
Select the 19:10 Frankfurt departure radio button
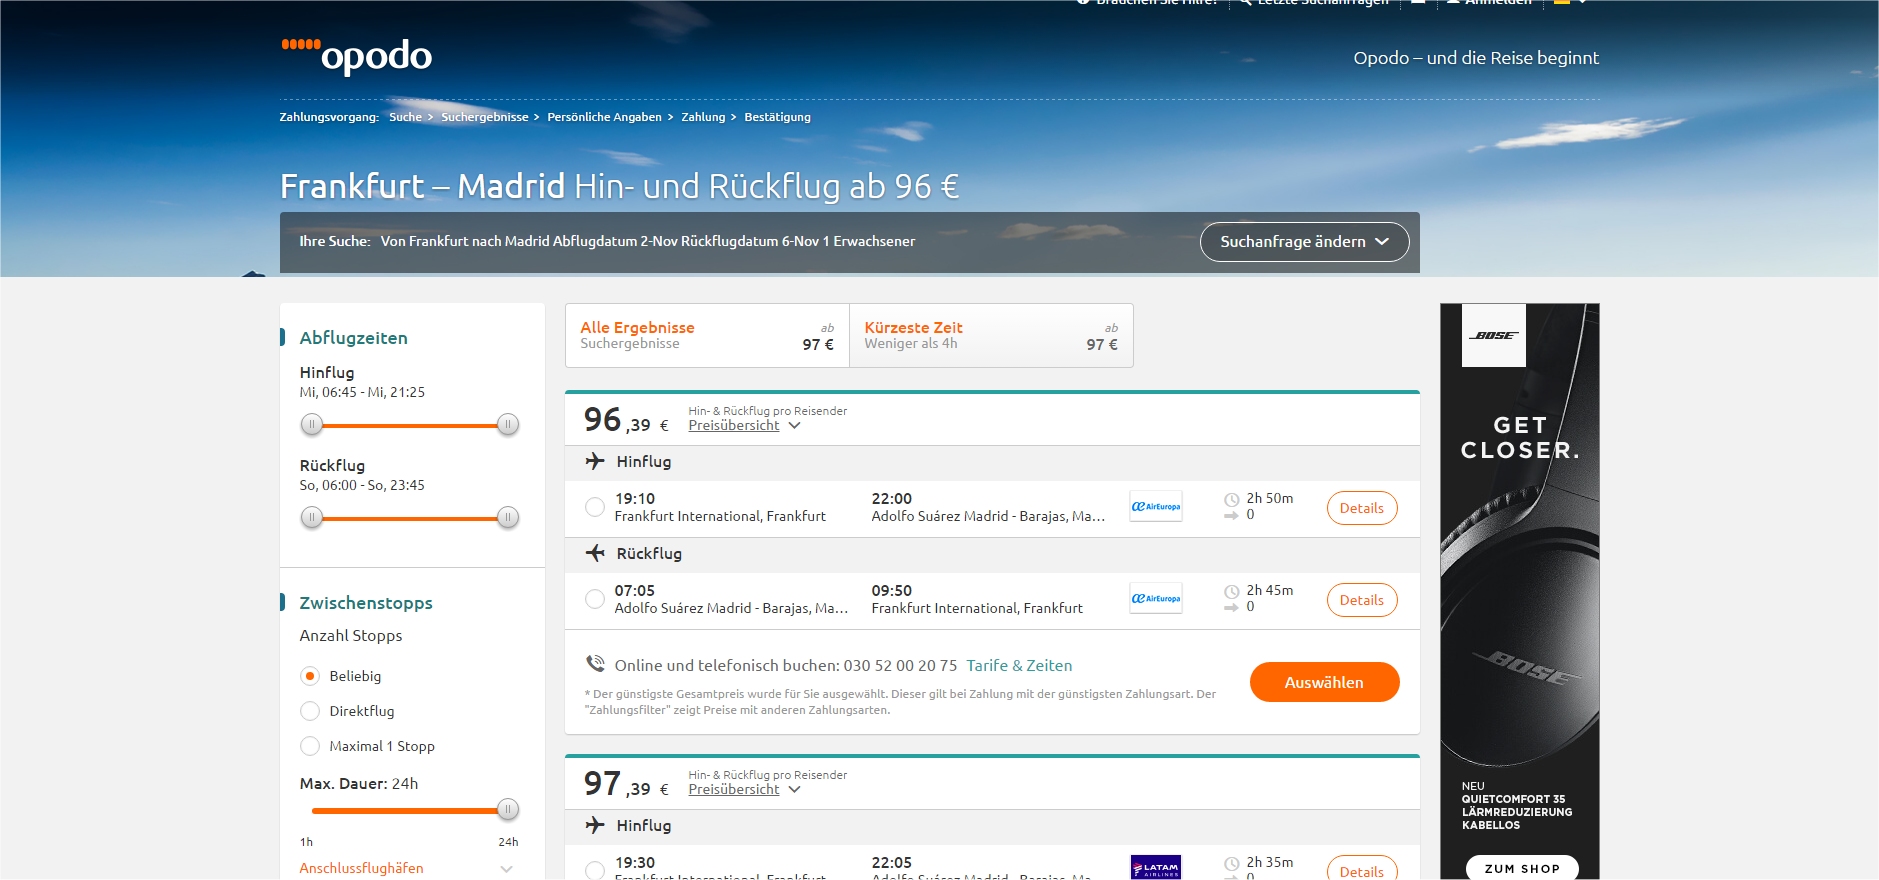(595, 507)
